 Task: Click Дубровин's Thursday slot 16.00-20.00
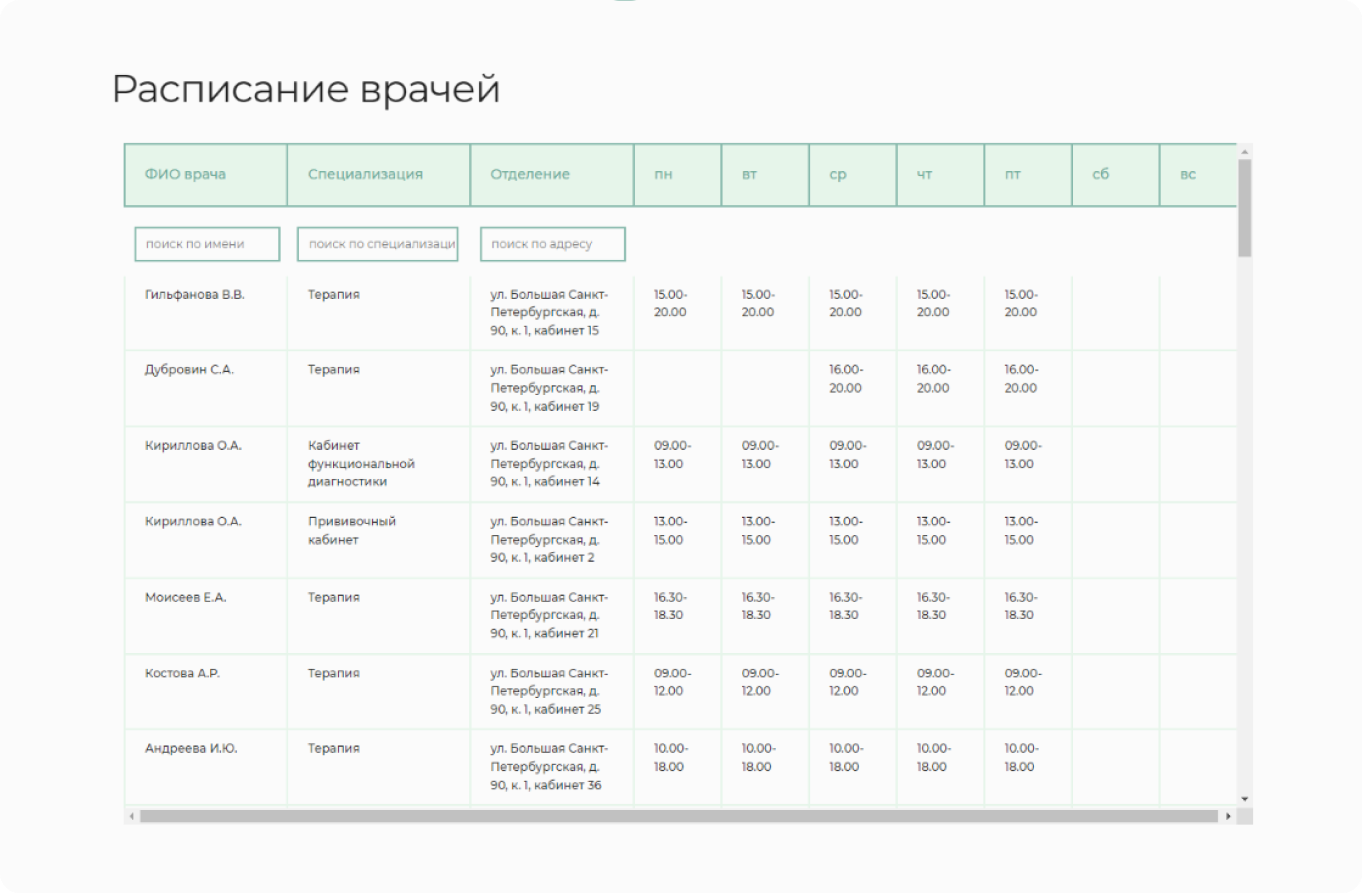click(x=934, y=379)
